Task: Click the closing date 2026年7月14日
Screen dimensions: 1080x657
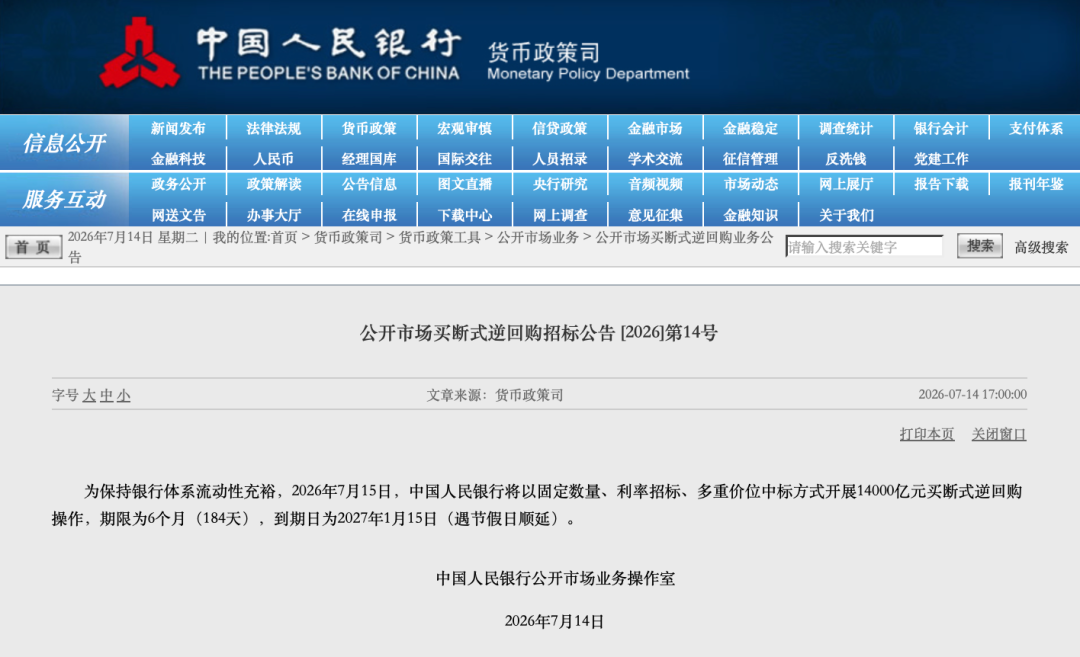Action: (554, 621)
